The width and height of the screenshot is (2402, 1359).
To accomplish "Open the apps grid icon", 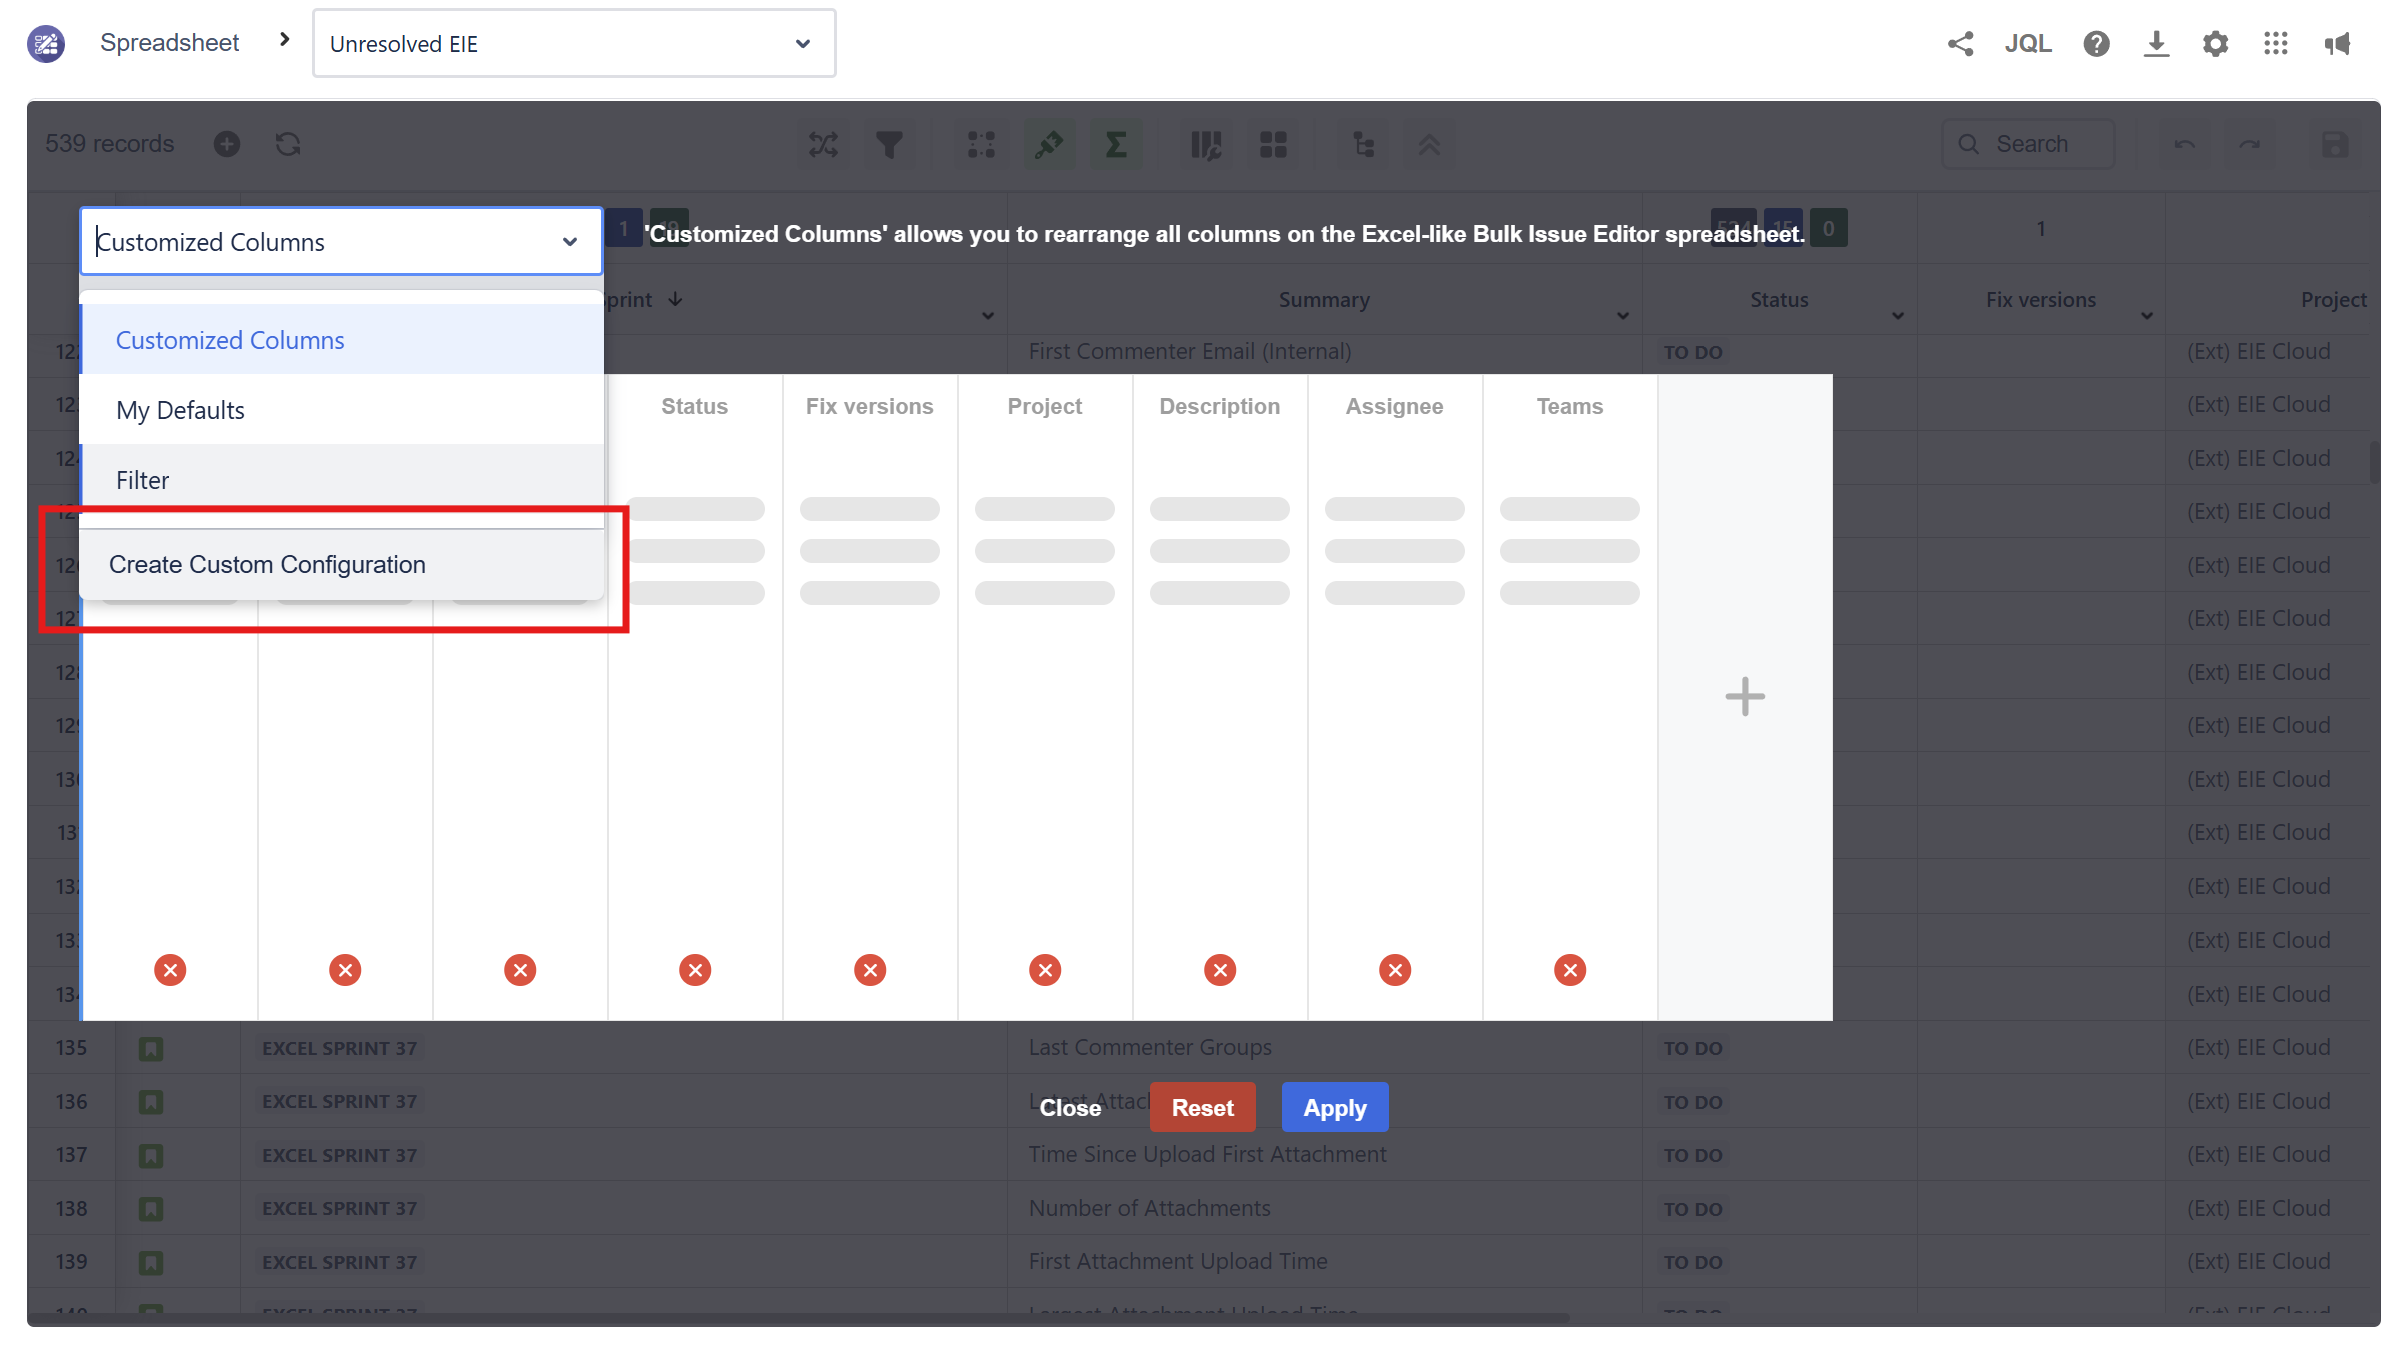I will tap(2275, 43).
